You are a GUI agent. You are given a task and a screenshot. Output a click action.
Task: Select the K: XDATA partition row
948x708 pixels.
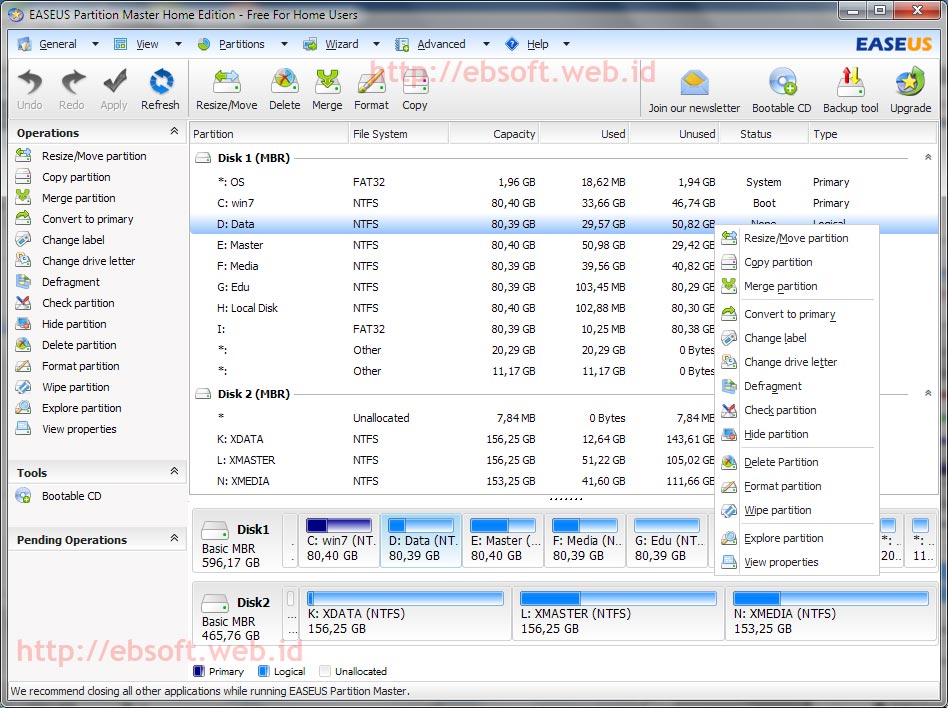(452, 440)
